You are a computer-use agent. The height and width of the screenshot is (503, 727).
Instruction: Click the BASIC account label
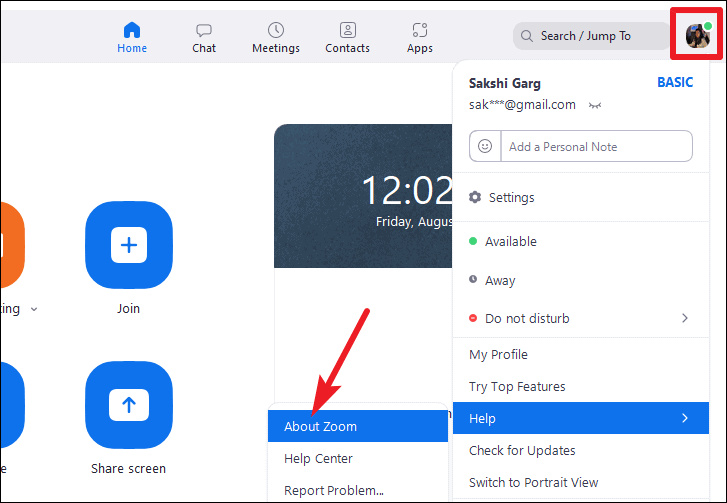[675, 83]
